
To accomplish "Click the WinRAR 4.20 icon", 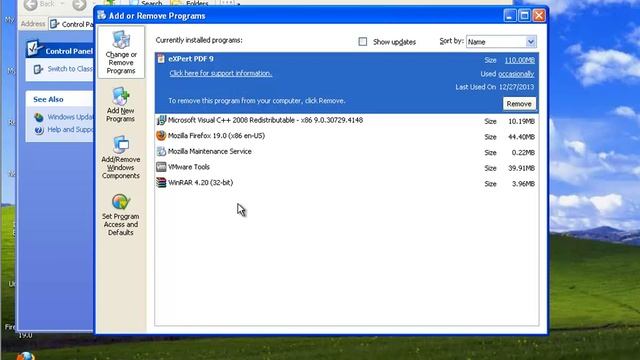I will coord(161,182).
